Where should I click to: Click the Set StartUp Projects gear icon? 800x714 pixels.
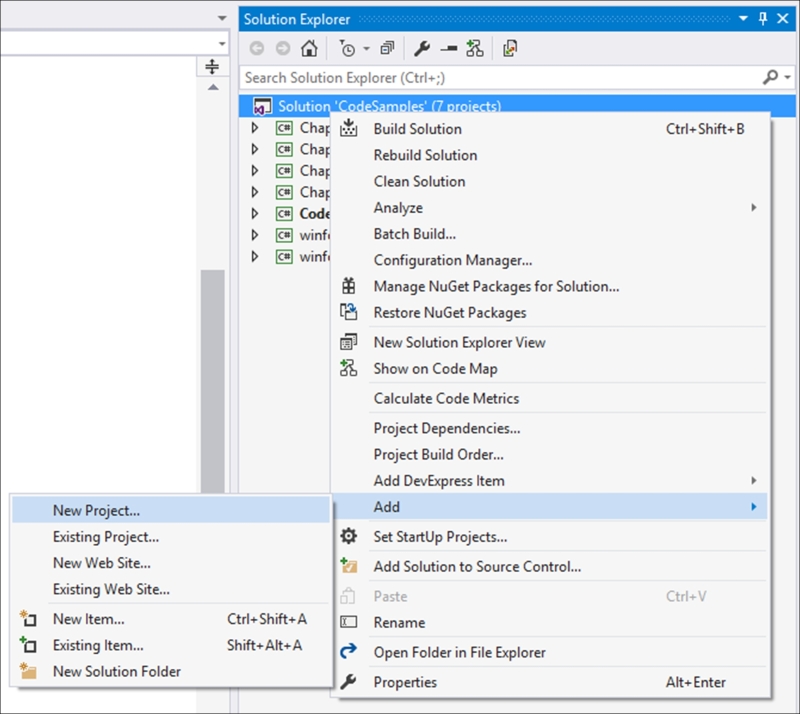point(349,536)
